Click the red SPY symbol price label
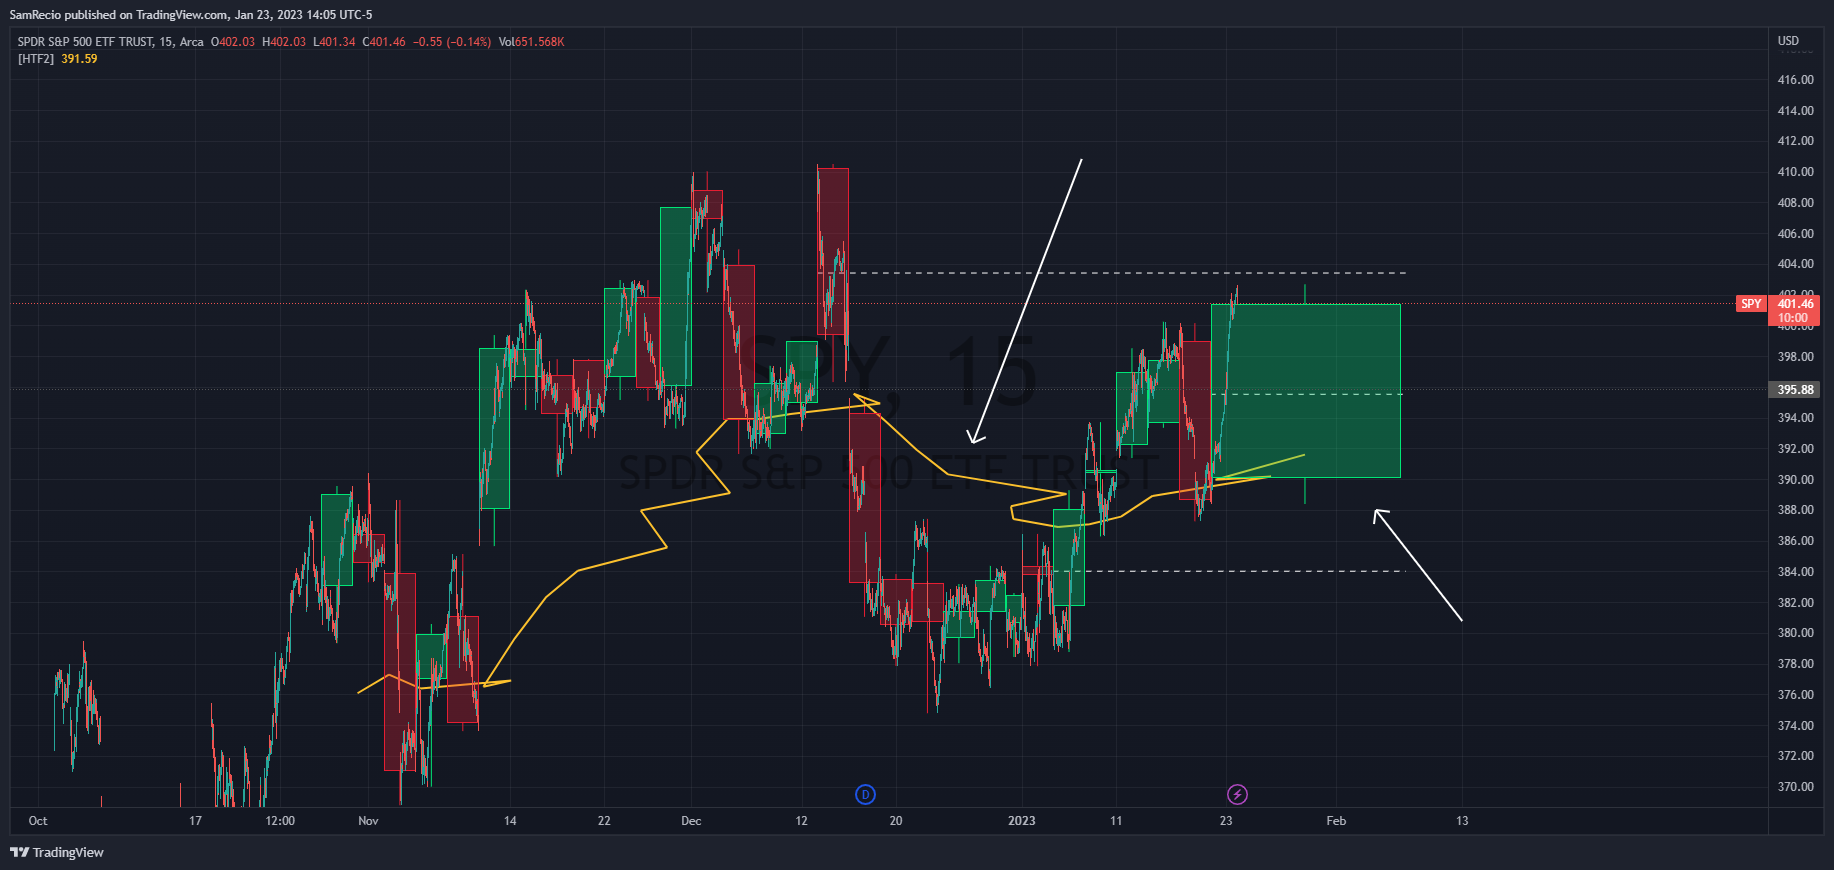Viewport: 1834px width, 870px height. [1751, 304]
